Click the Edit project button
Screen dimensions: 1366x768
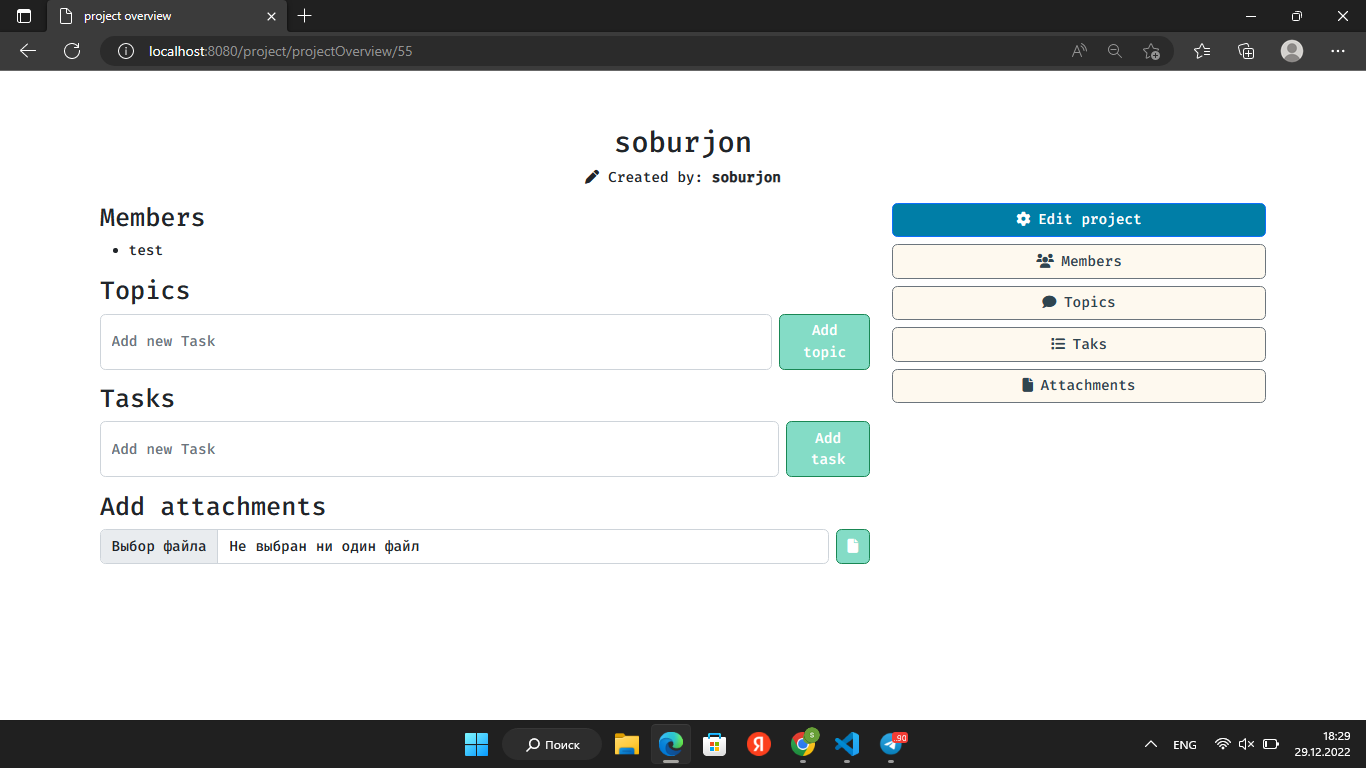click(1078, 220)
